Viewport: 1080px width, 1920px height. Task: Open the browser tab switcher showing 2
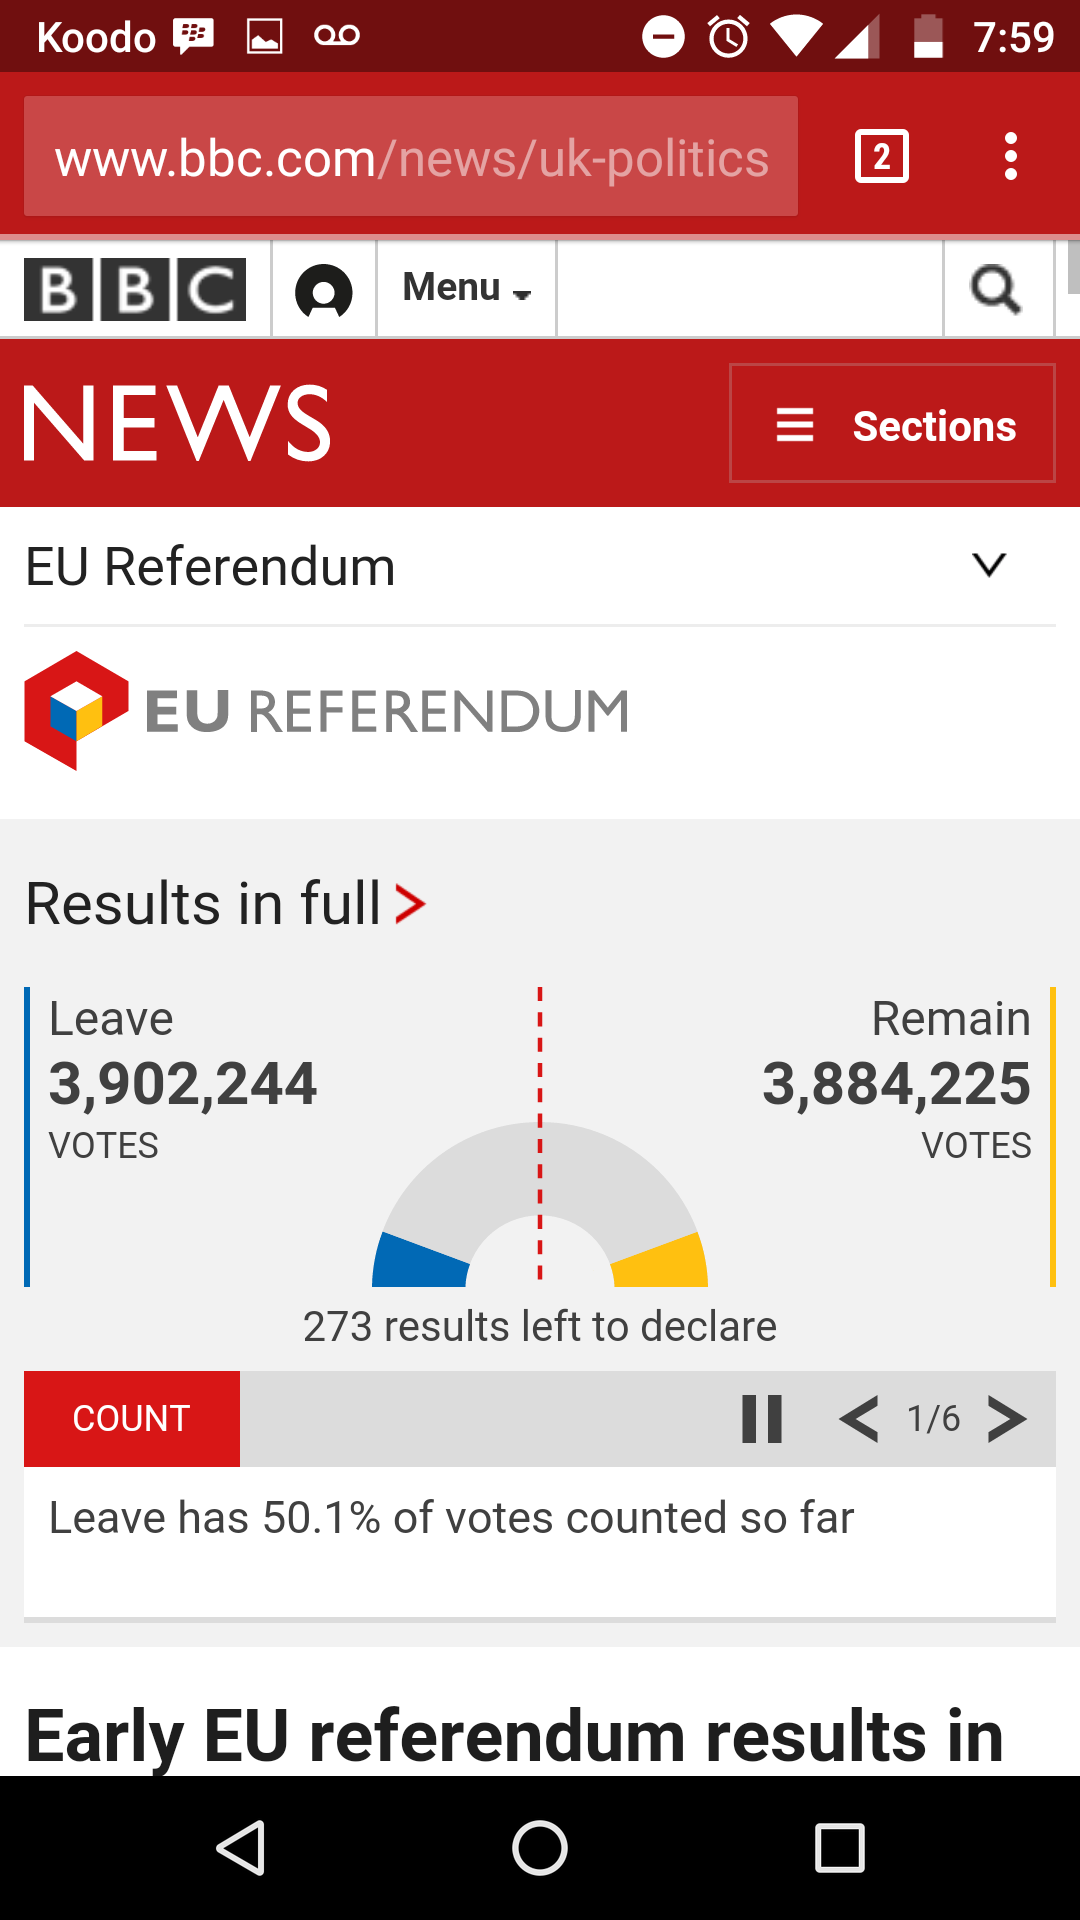(x=882, y=156)
